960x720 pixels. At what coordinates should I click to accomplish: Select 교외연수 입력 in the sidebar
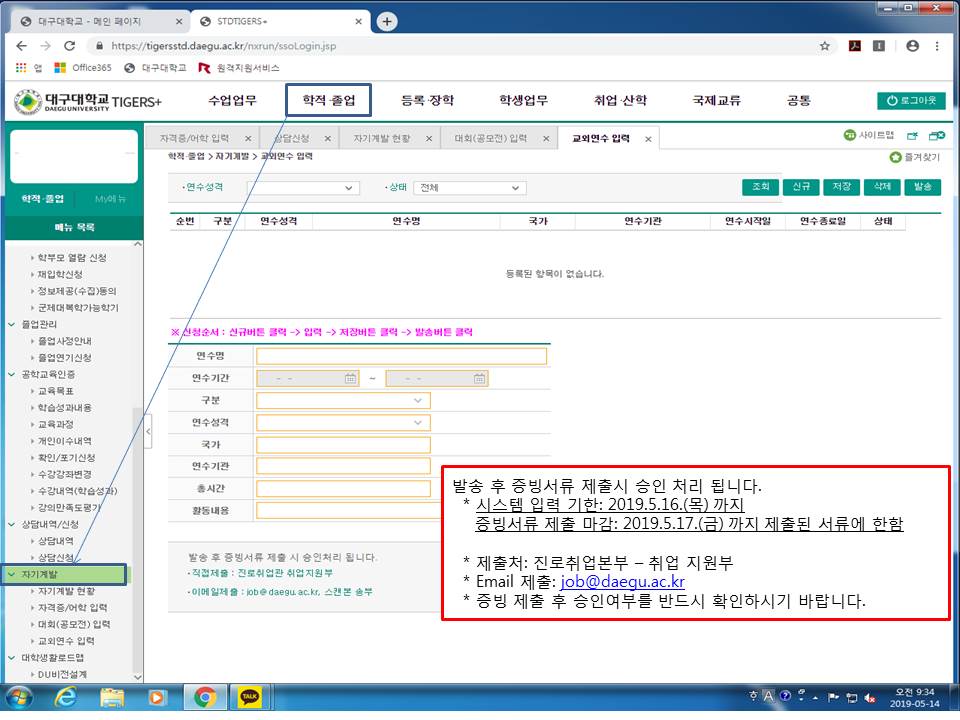tap(66, 641)
